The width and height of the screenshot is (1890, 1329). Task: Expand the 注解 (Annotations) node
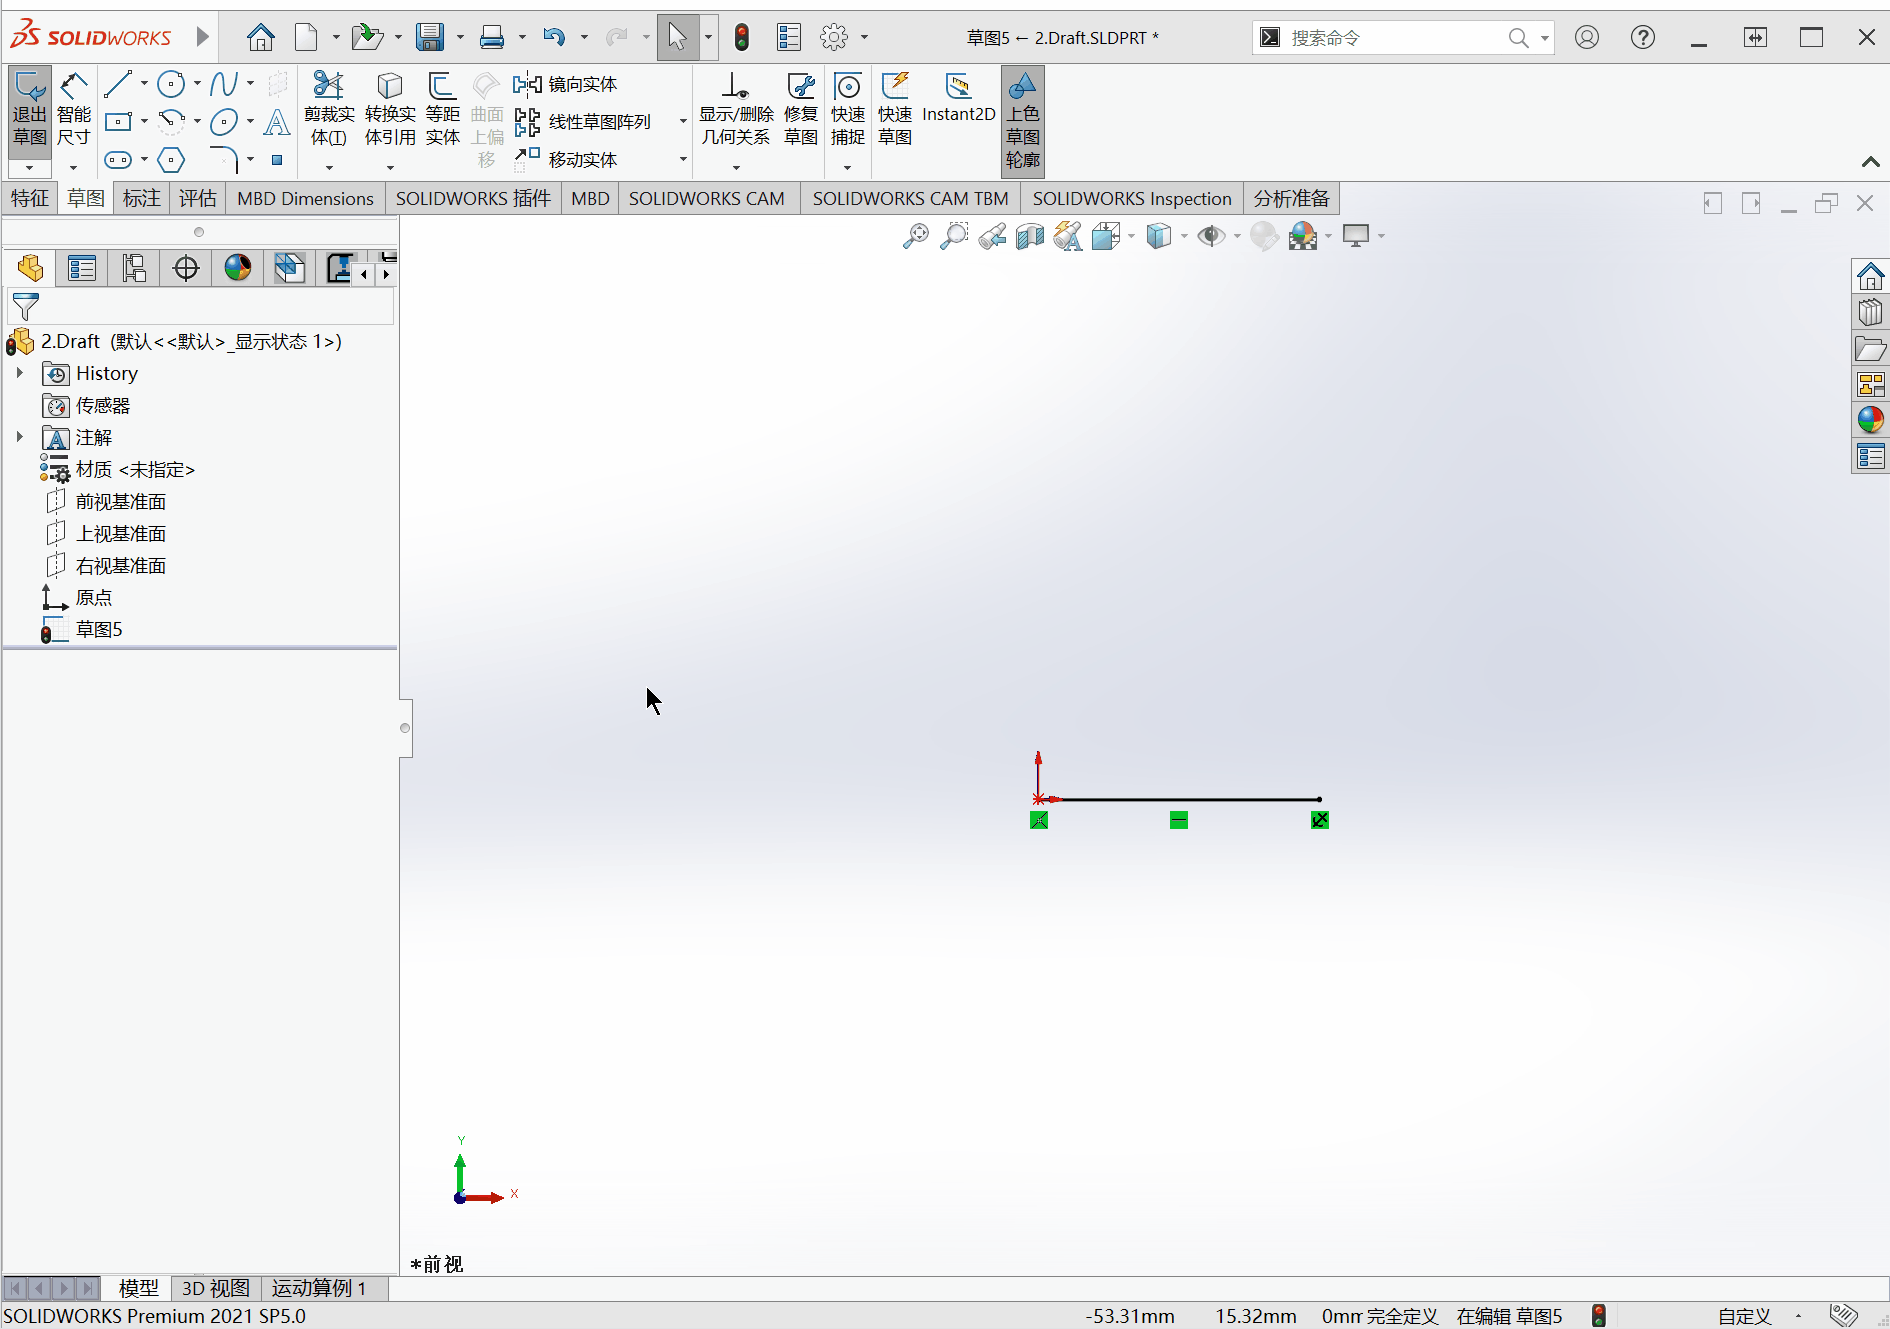click(19, 437)
